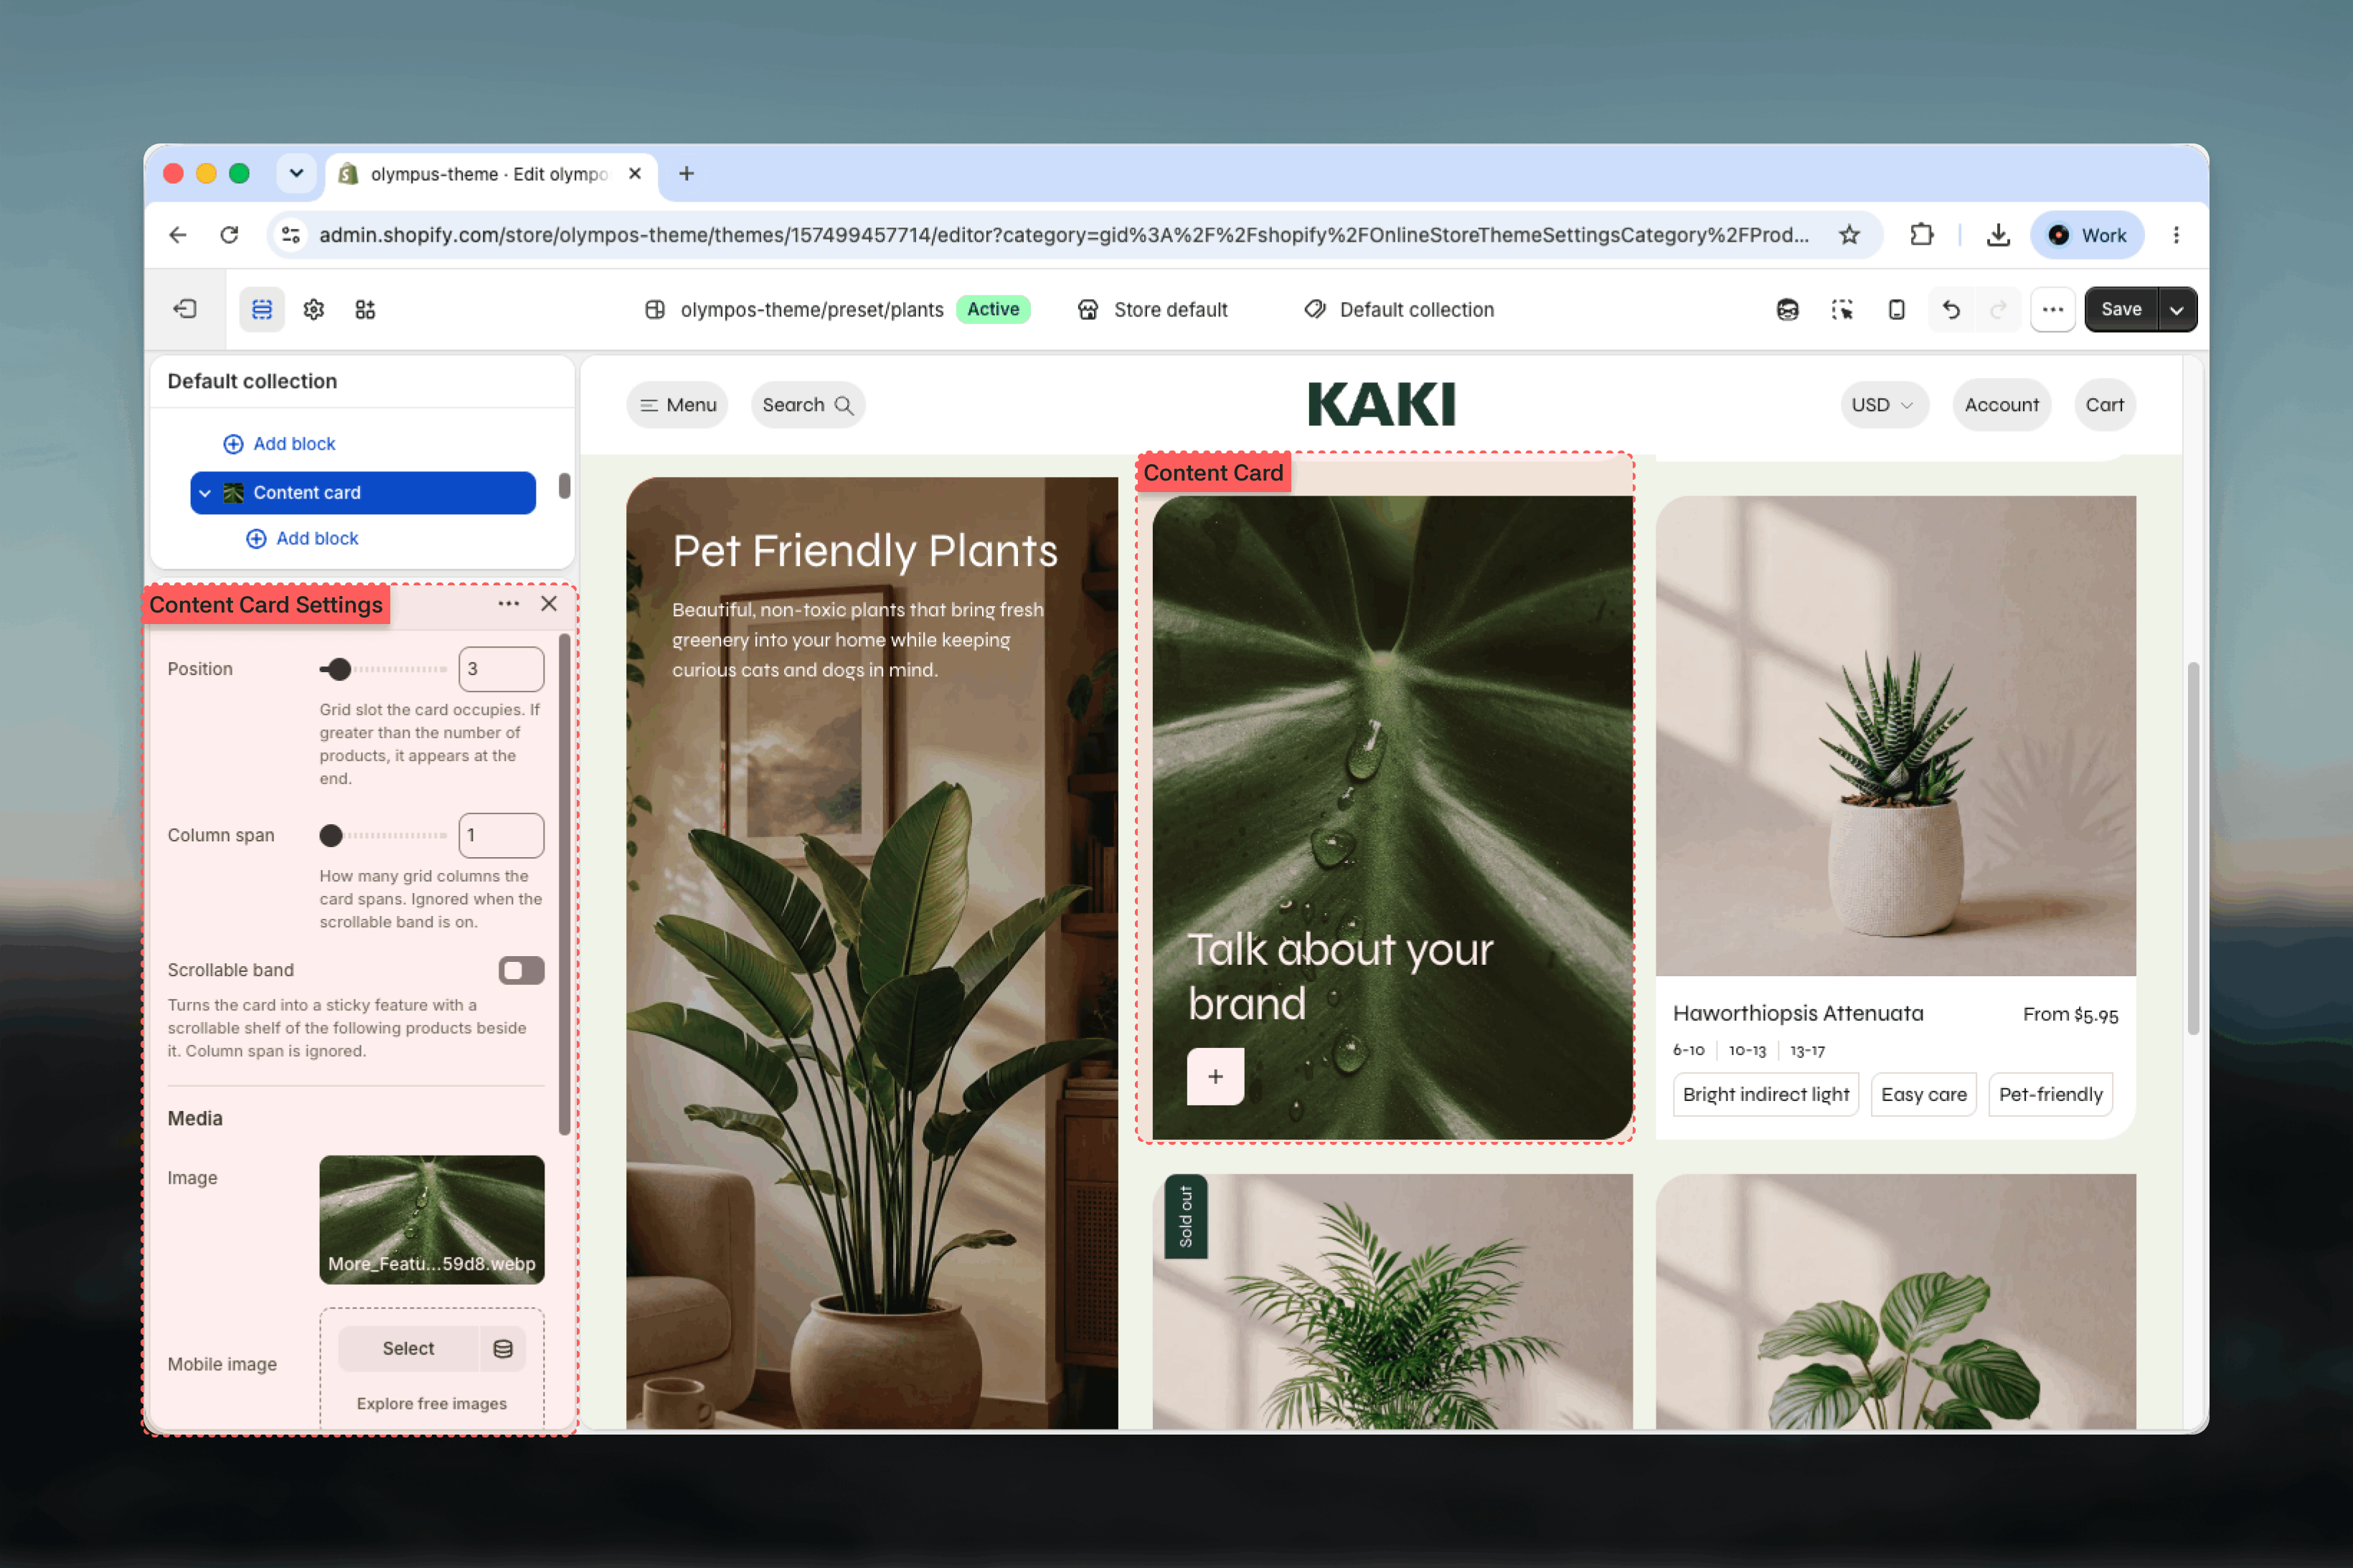Click the settings panel scrollbar
This screenshot has height=1568, width=2353.
[x=564, y=885]
